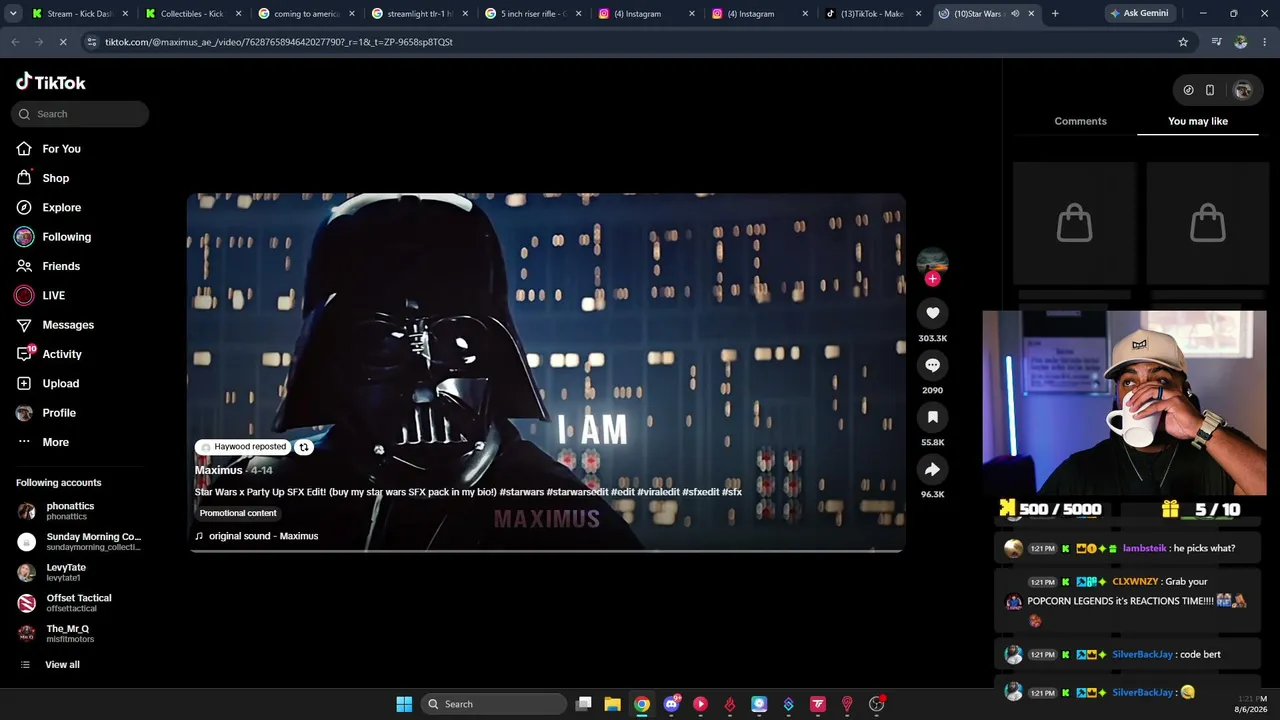1280x720 pixels.
Task: Mute the Star Wars tab with the speaker icon
Action: [x=1015, y=14]
